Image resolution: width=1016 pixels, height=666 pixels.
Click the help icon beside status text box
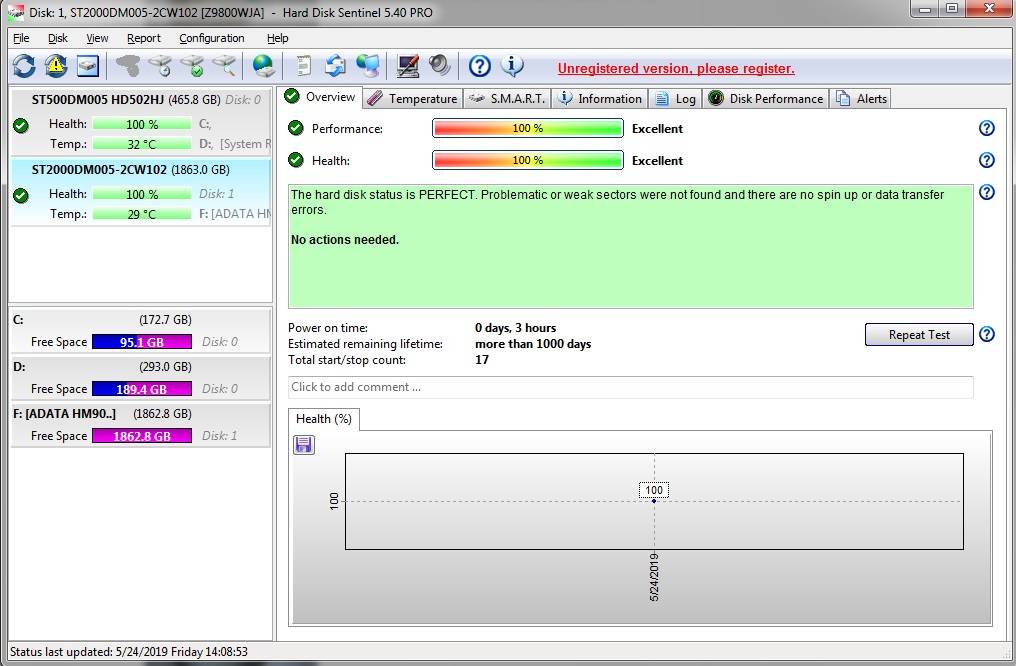tap(986, 192)
